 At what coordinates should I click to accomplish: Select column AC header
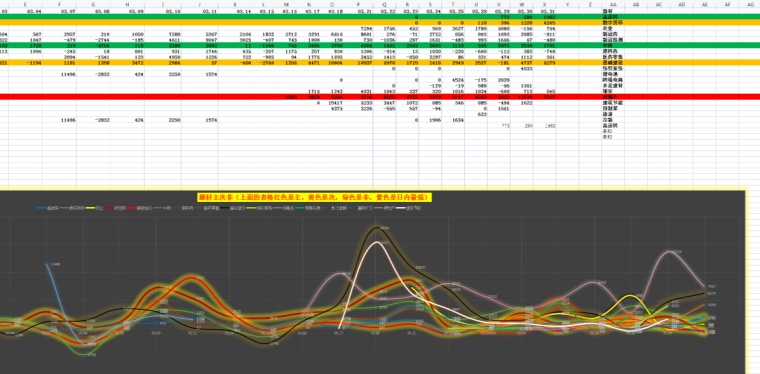(659, 4)
